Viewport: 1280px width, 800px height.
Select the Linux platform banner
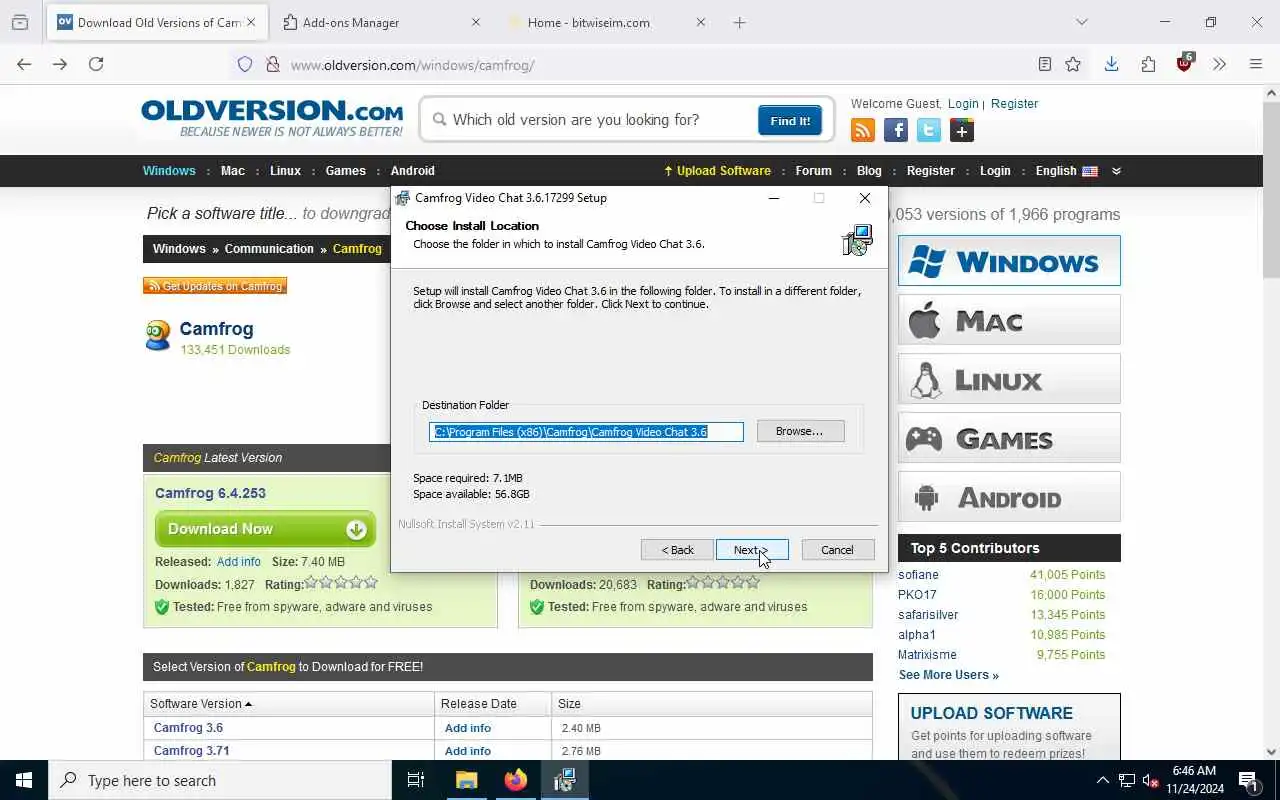pyautogui.click(x=1009, y=379)
